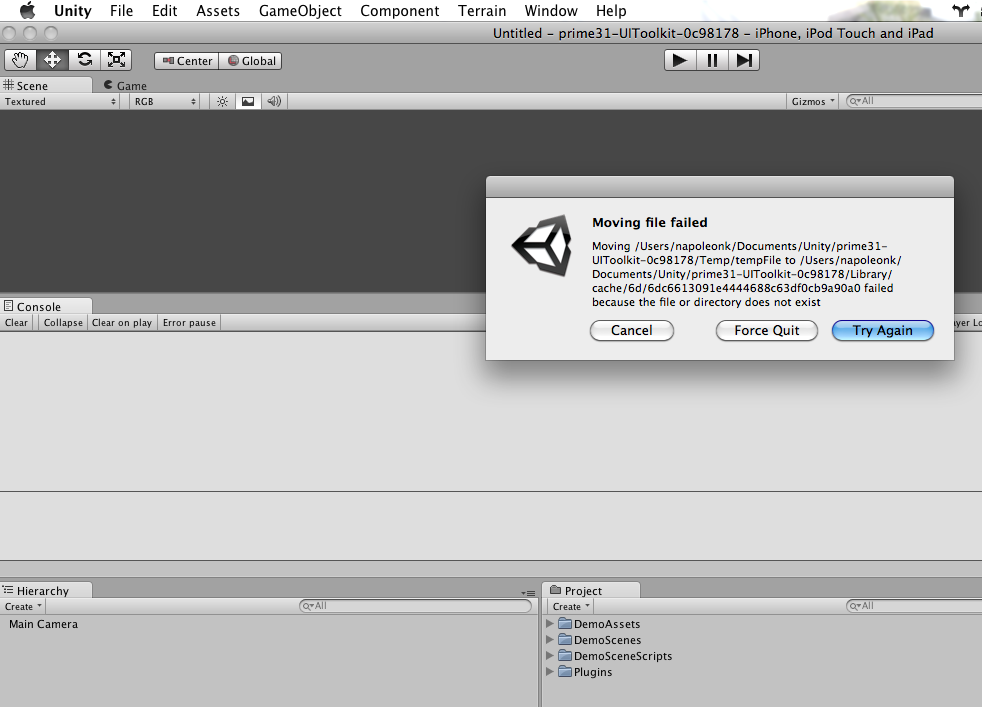Image resolution: width=982 pixels, height=707 pixels.
Task: Click the Project panel search field
Action: 910,606
